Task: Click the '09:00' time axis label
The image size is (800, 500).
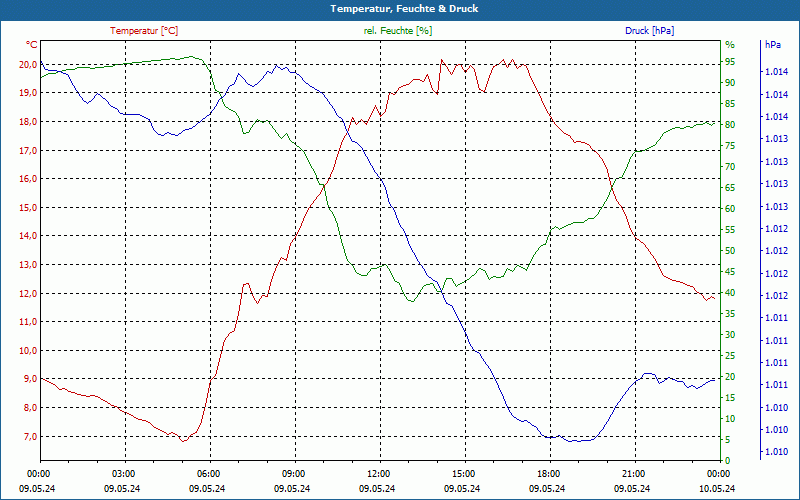Action: pos(294,474)
